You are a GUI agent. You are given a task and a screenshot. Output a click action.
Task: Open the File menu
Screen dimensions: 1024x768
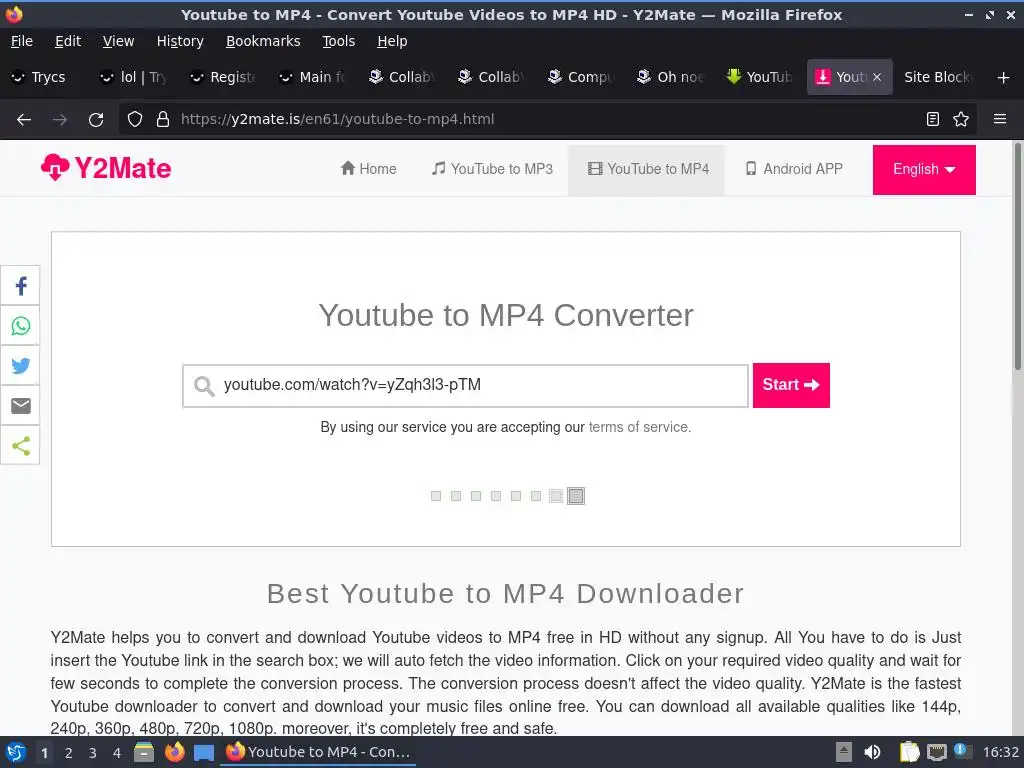22,41
